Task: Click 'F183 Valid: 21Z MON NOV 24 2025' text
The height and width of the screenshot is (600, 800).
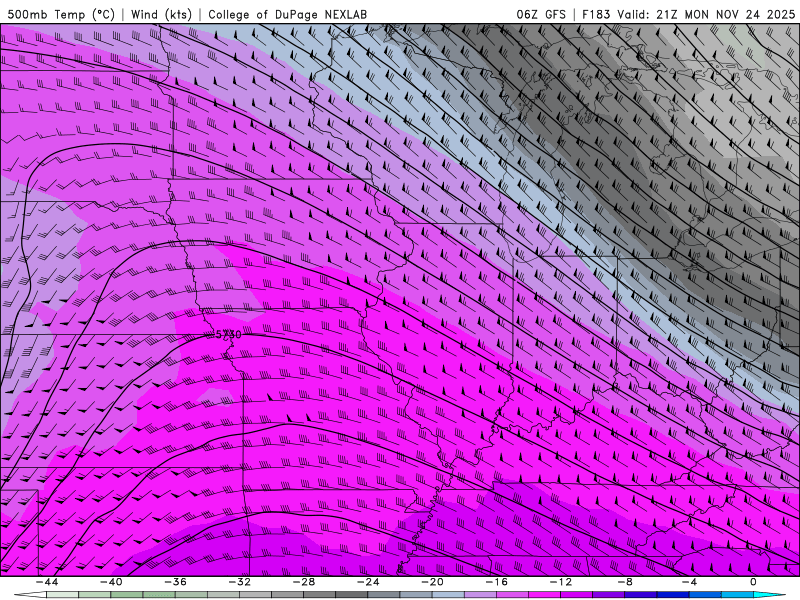Action: [688, 14]
